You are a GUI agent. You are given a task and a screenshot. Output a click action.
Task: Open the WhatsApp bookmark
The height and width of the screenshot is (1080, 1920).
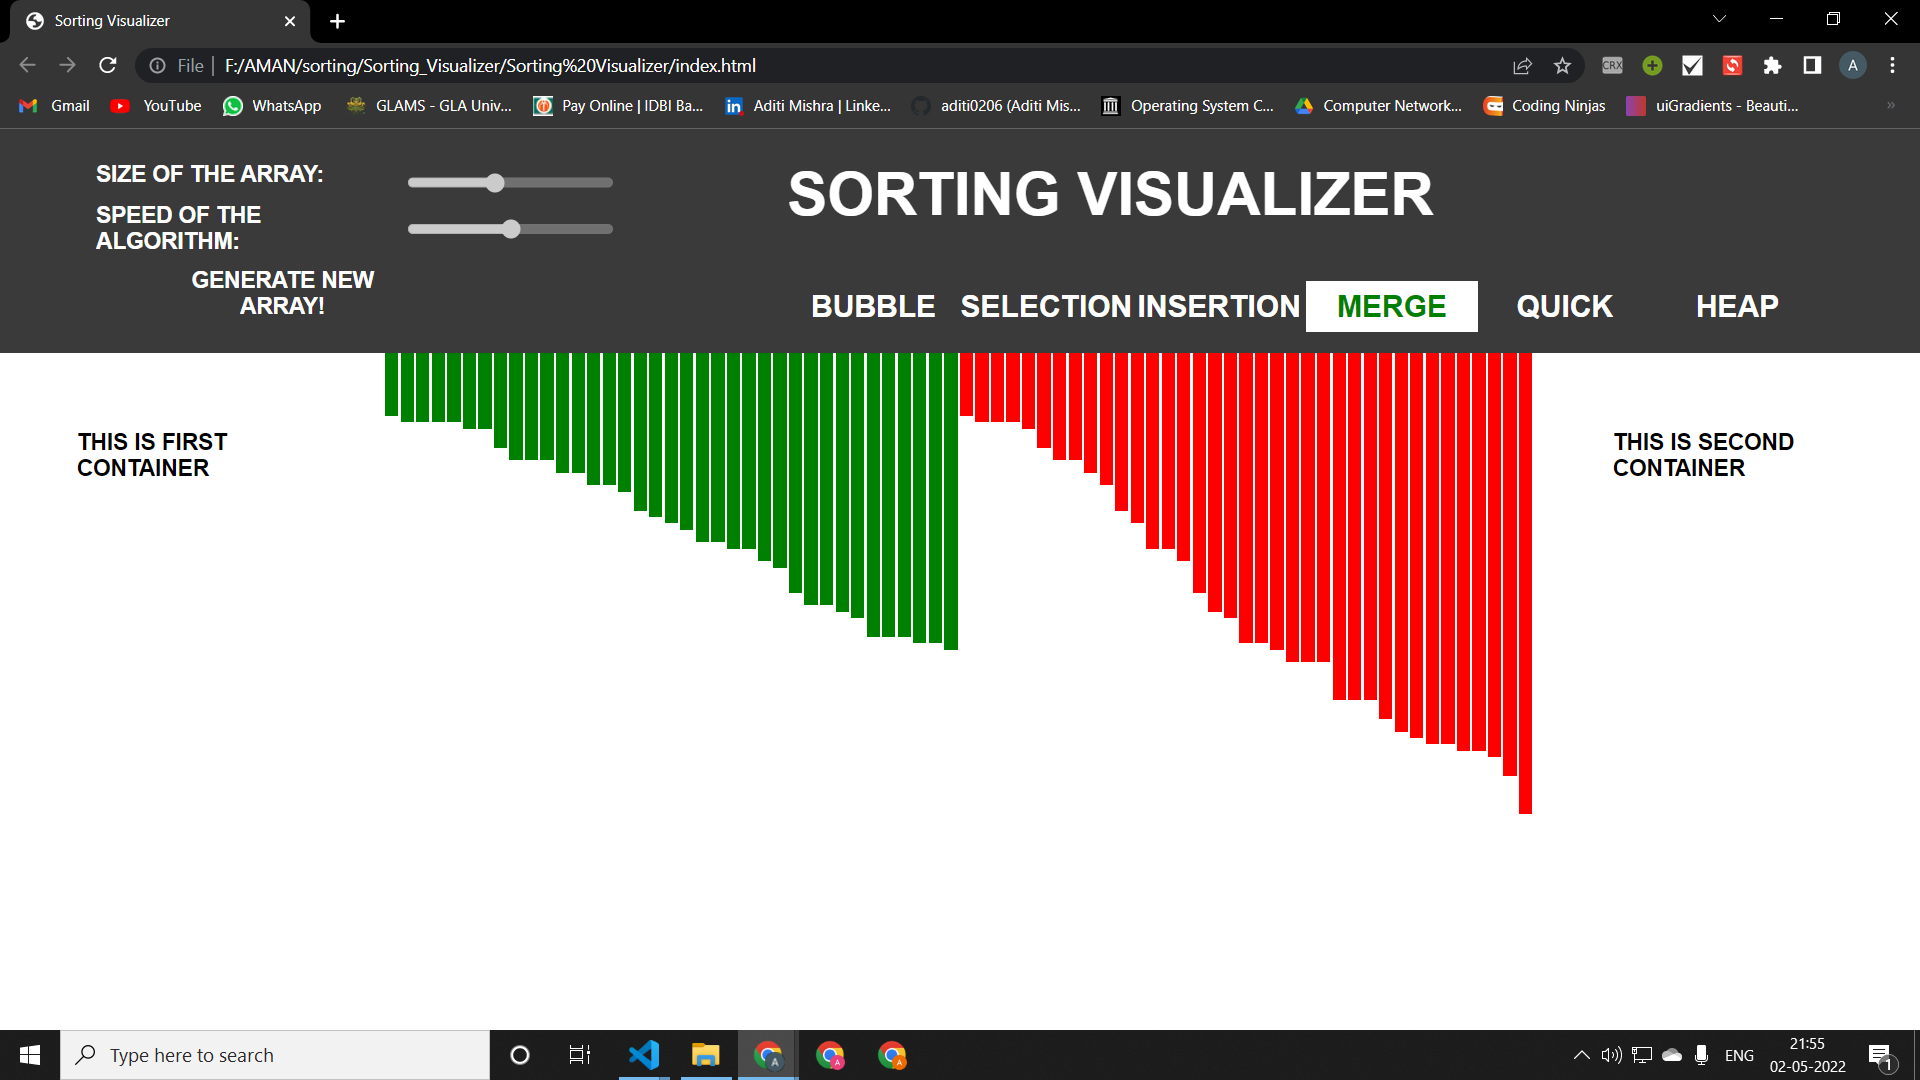pos(271,105)
